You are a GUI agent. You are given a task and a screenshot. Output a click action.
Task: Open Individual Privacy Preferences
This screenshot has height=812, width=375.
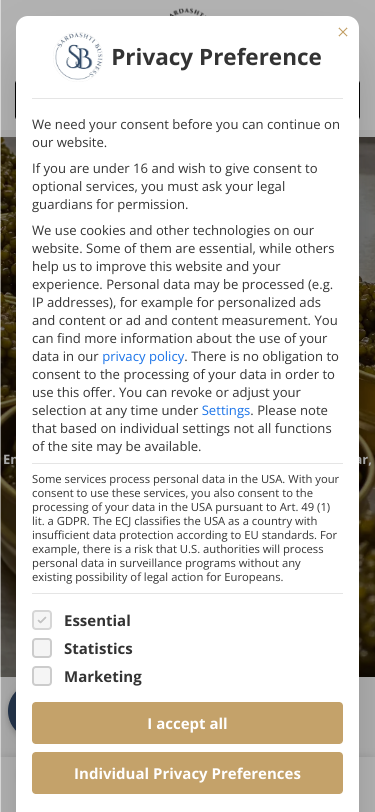pyautogui.click(x=188, y=773)
